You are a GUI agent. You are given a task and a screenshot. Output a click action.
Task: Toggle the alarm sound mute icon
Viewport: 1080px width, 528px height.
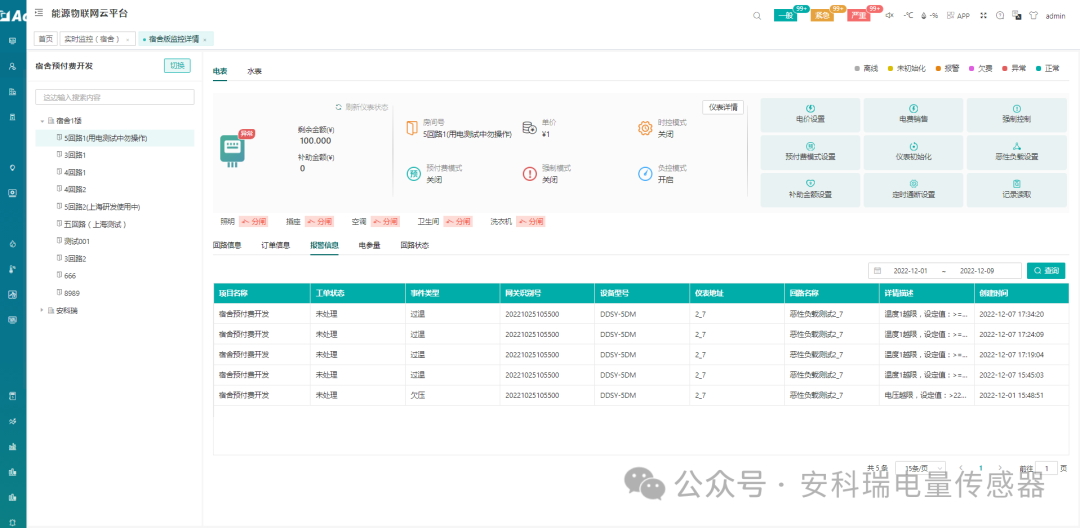pyautogui.click(x=889, y=15)
